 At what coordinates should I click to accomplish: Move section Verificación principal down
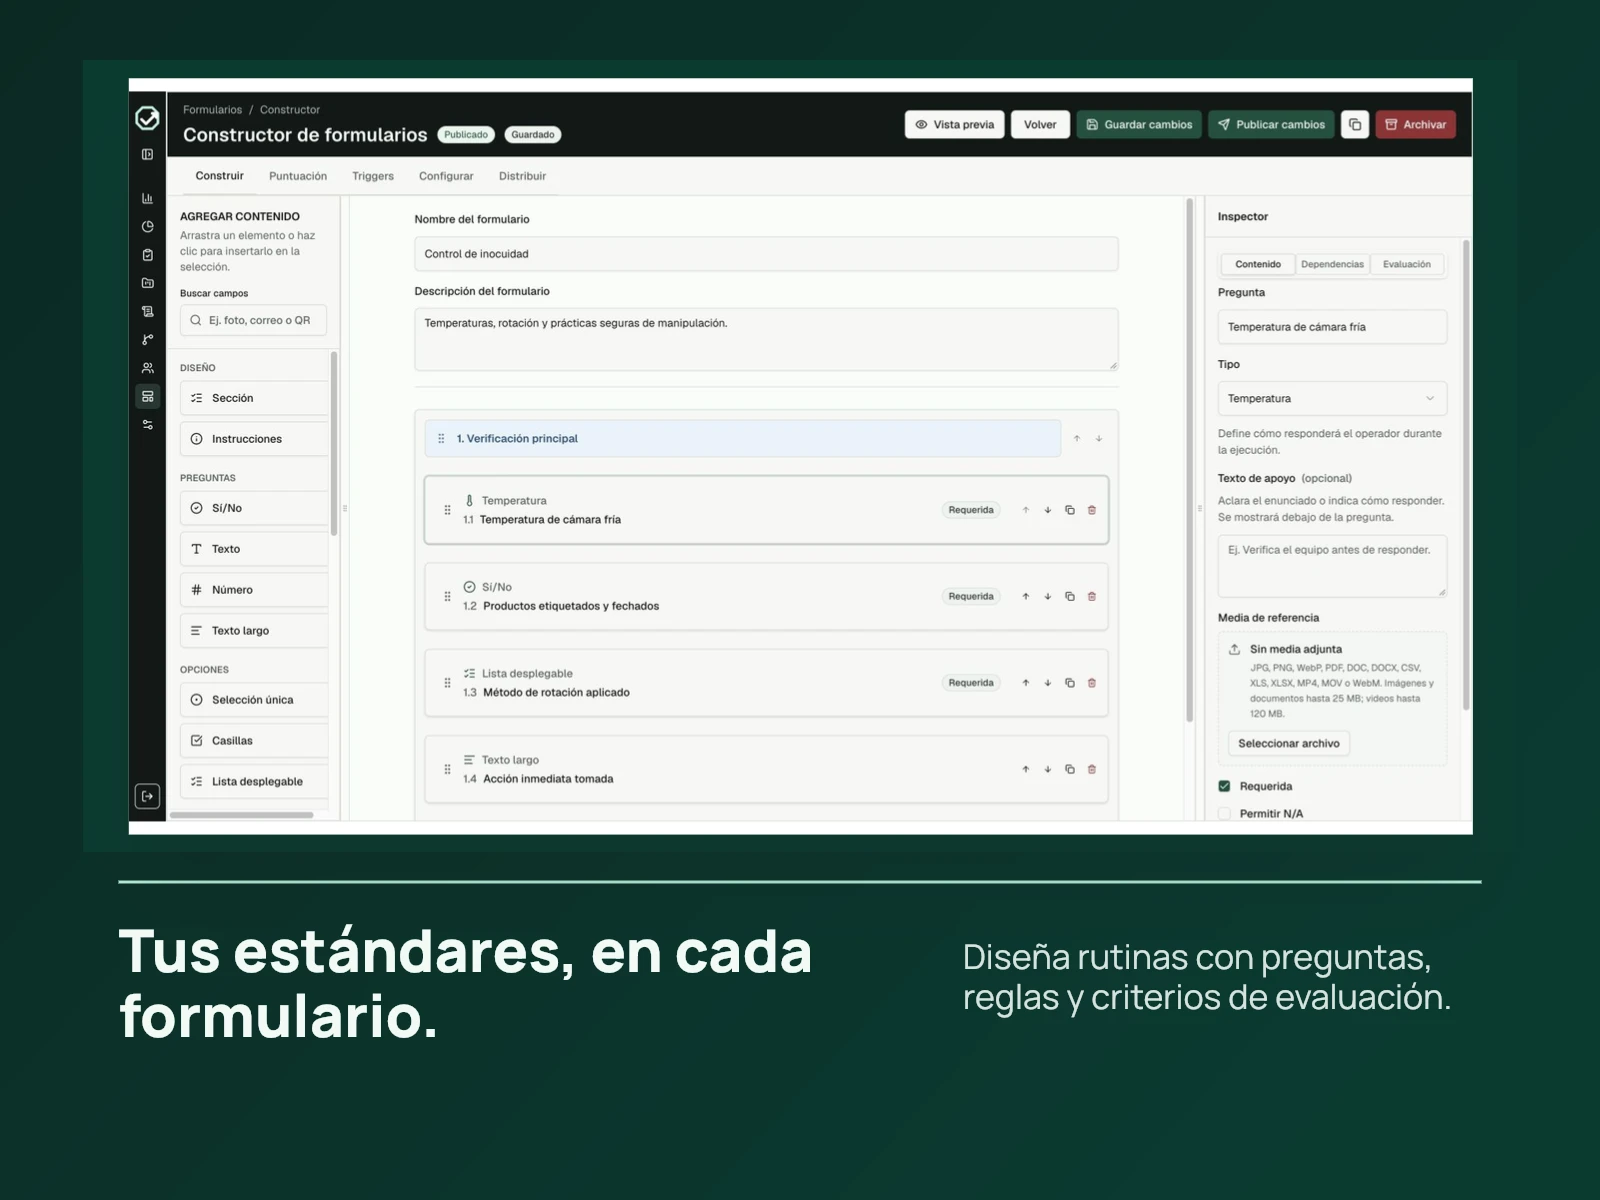1099,439
